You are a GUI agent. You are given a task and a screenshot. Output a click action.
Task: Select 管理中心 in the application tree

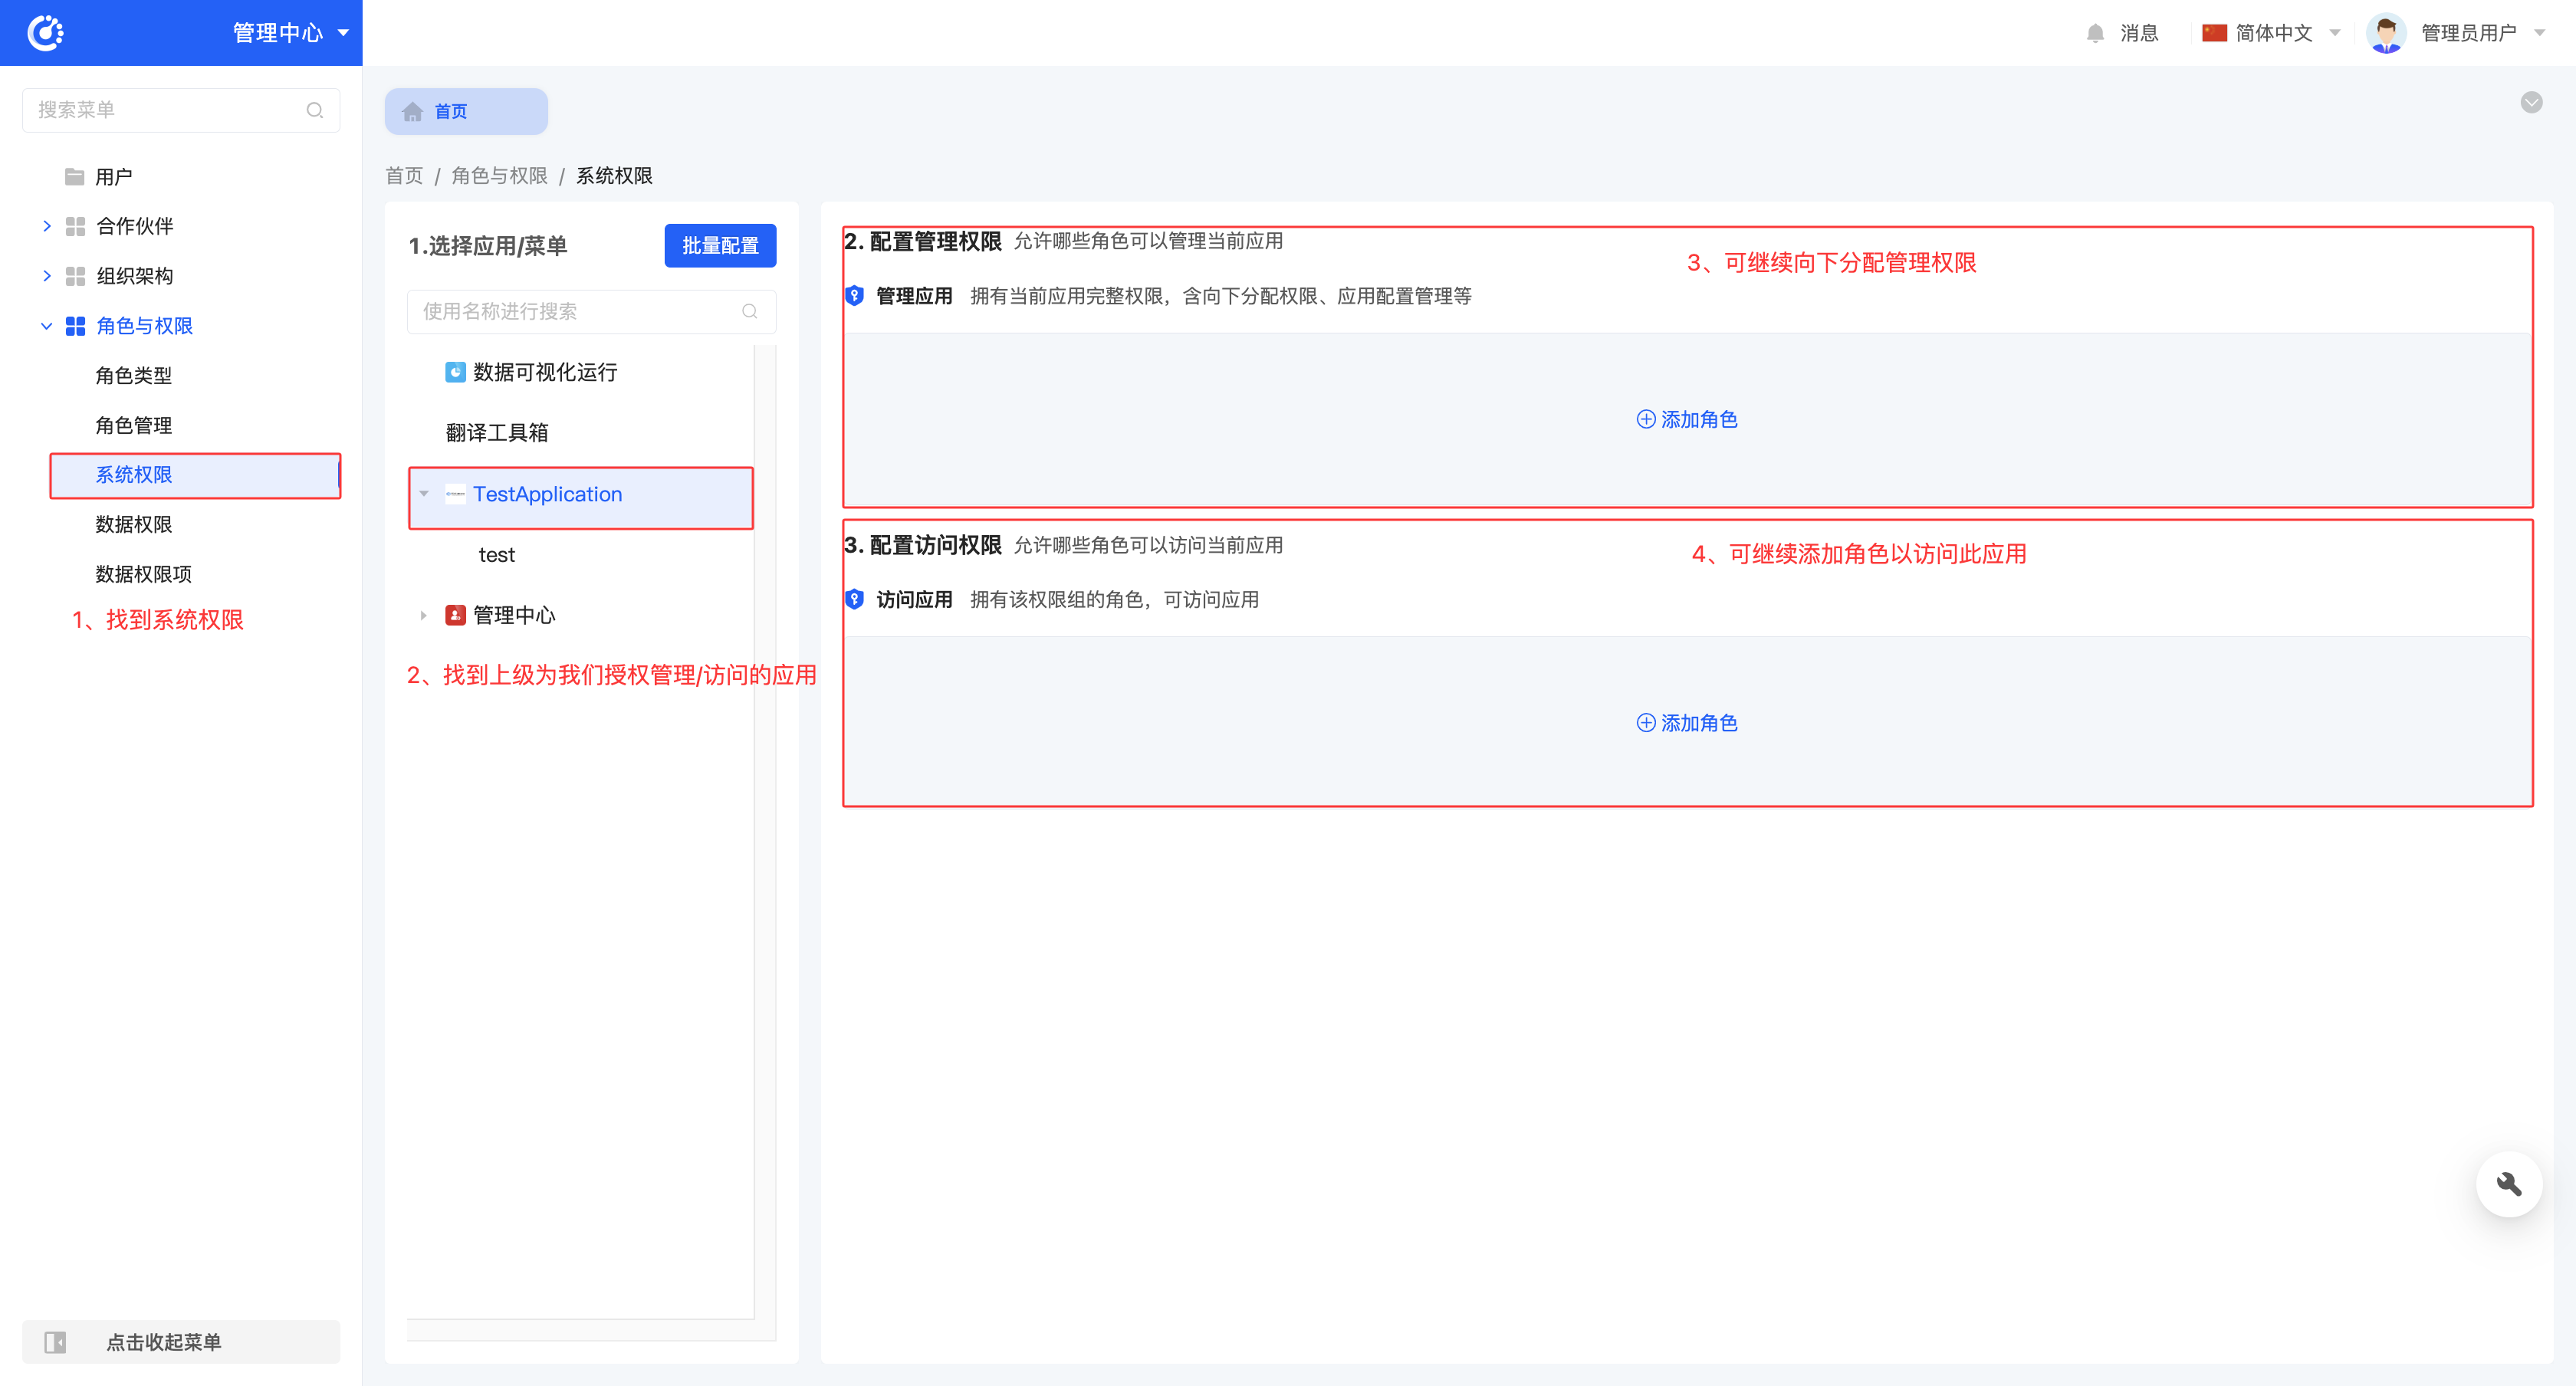[x=514, y=616]
